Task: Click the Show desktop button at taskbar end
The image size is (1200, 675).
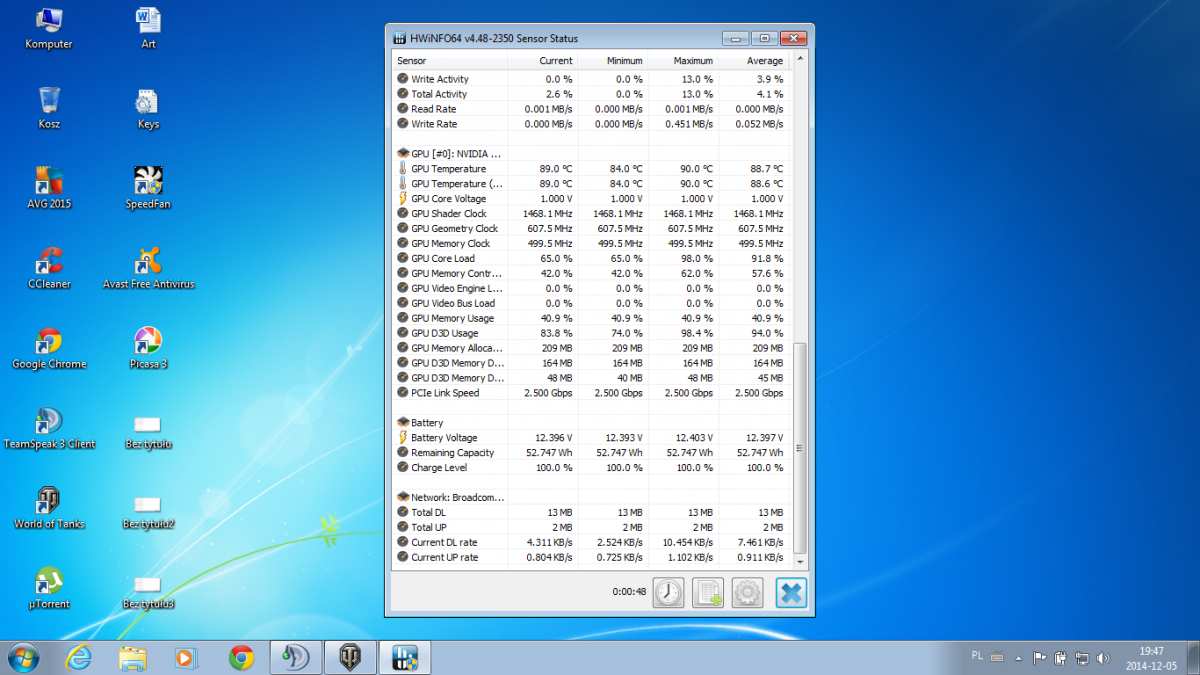Action: pos(1192,657)
